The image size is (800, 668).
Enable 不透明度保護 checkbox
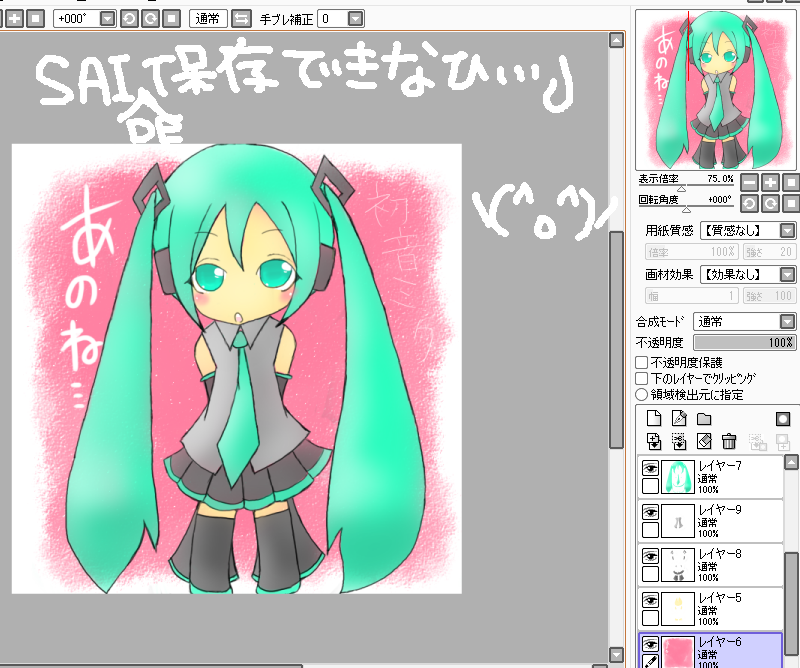click(x=641, y=362)
